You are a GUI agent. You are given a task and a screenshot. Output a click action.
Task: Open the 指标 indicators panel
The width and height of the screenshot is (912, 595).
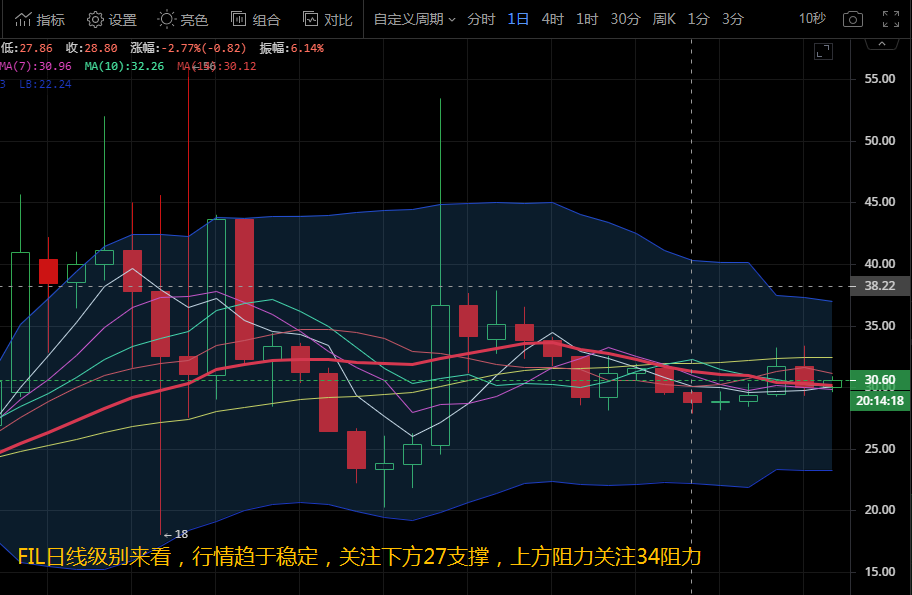41,19
